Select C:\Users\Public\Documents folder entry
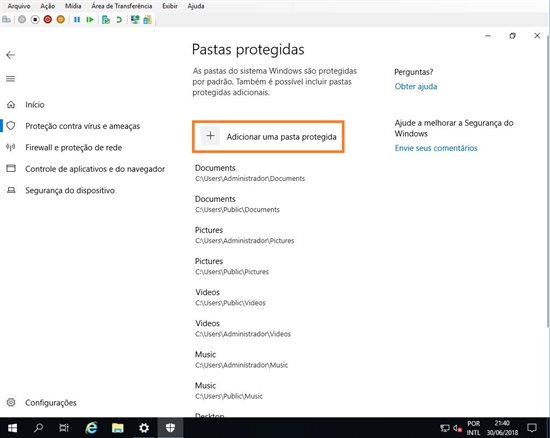Screen dimensions: 550x438 click(237, 204)
